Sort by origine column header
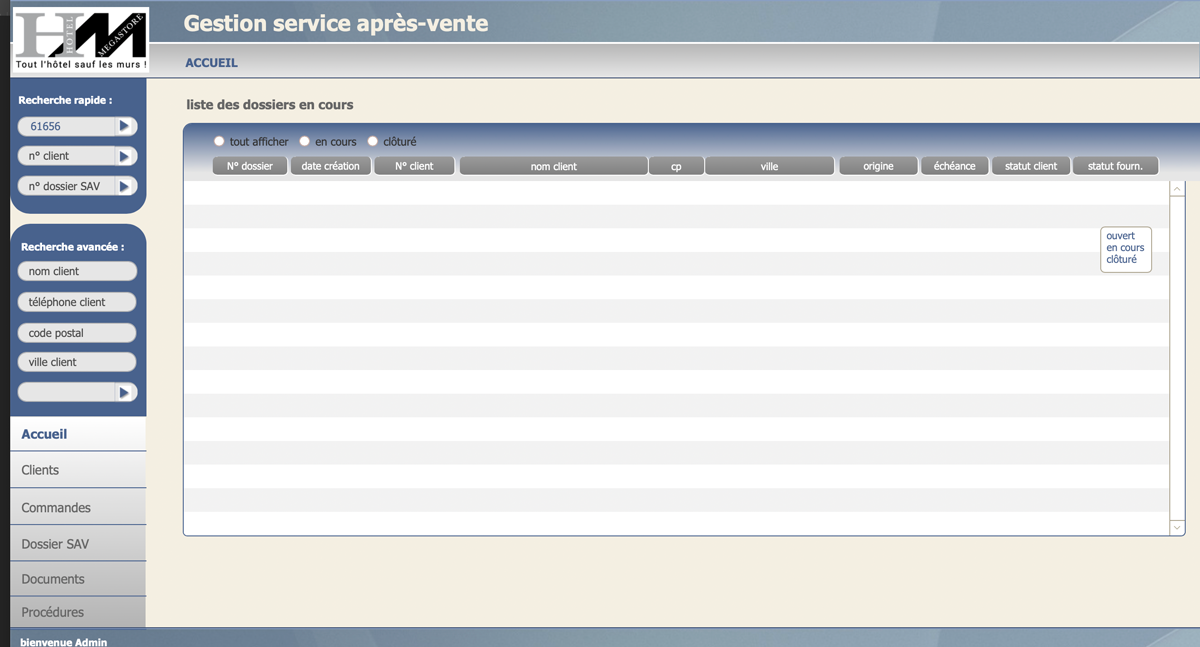Image resolution: width=1200 pixels, height=647 pixels. click(878, 166)
